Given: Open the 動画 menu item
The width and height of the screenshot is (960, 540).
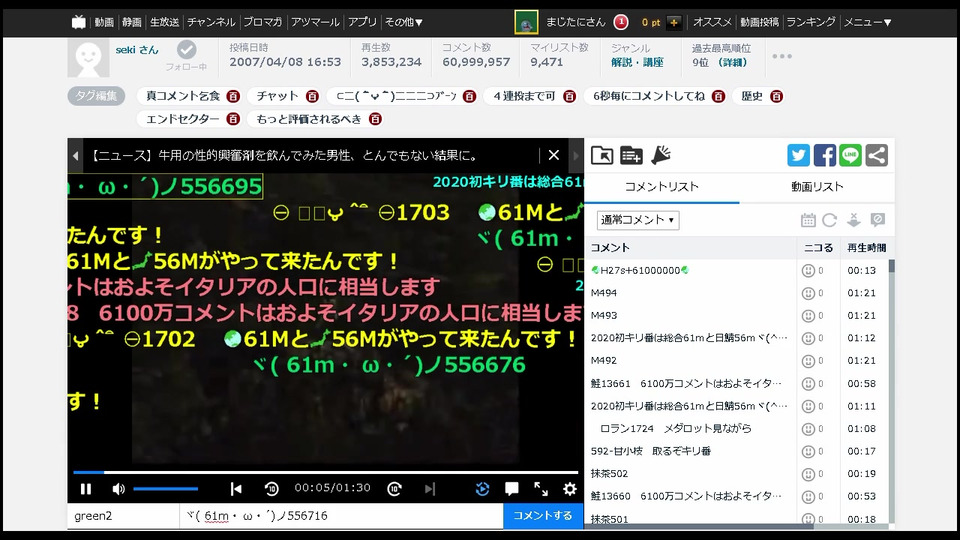Looking at the screenshot, I should pos(104,22).
